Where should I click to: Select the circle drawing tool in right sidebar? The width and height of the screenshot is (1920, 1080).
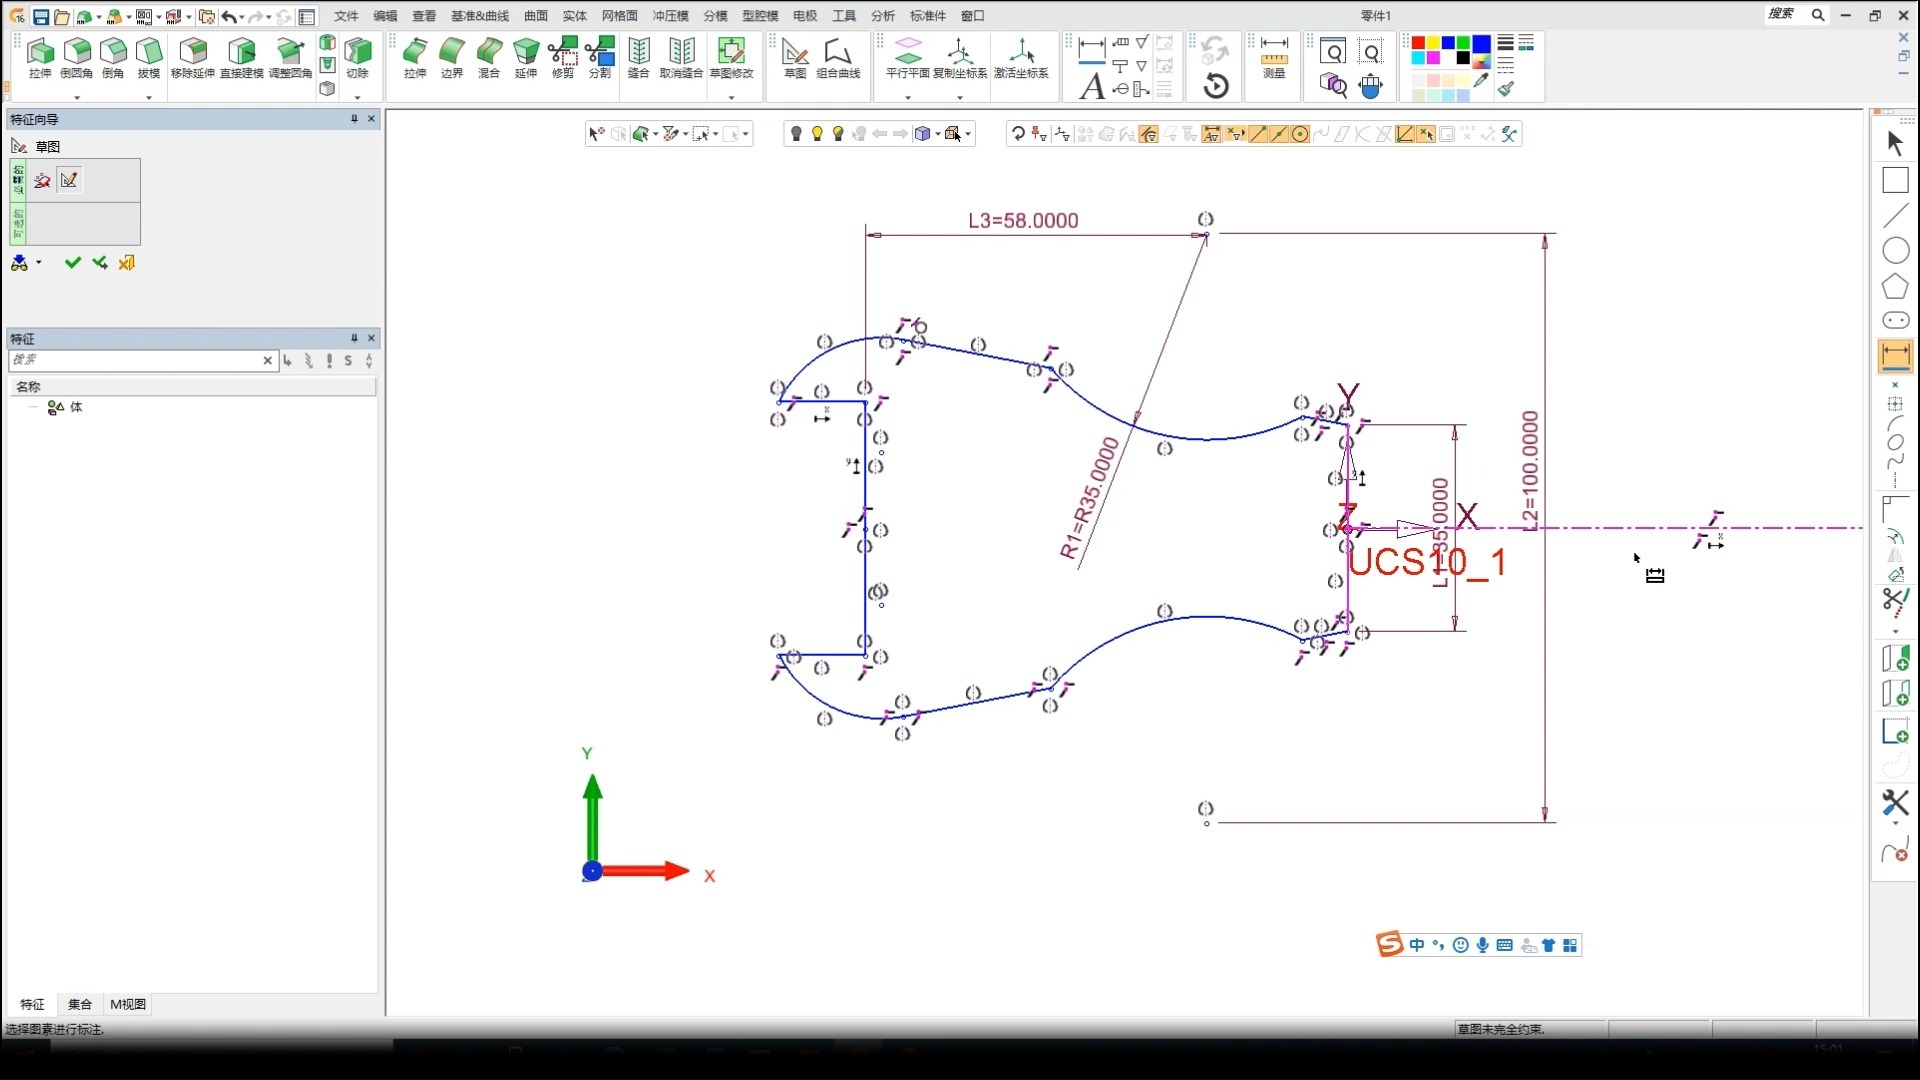(x=1895, y=251)
